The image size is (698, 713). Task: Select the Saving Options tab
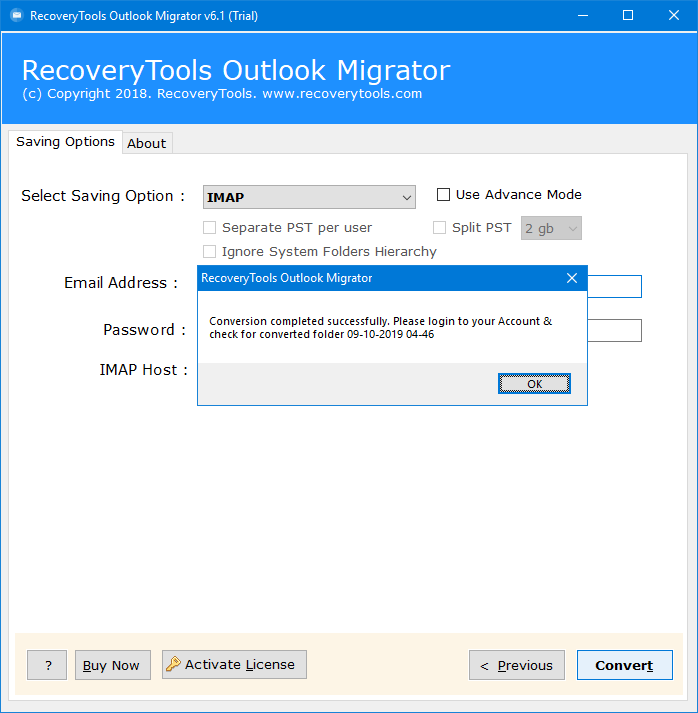(x=65, y=142)
